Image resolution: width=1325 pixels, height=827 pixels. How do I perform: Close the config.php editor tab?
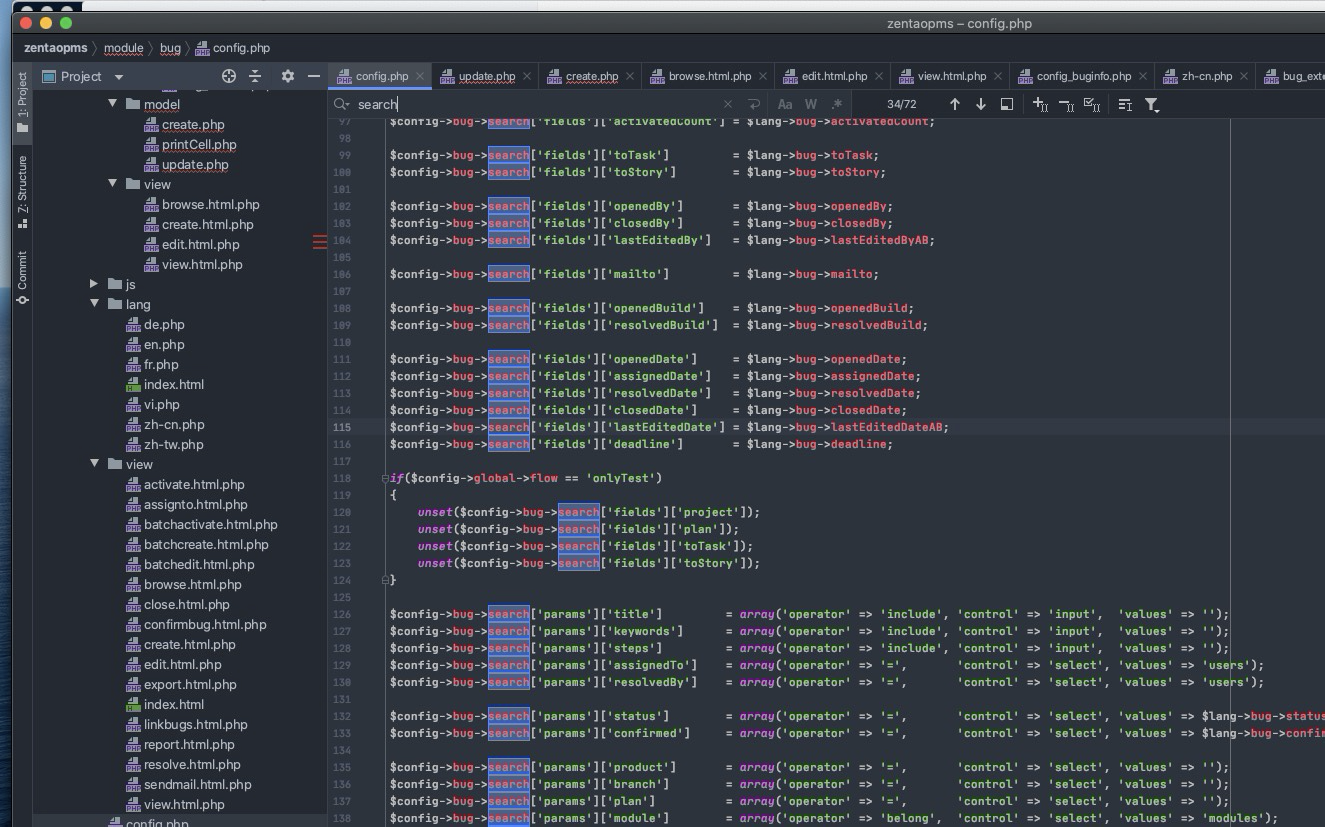(420, 76)
